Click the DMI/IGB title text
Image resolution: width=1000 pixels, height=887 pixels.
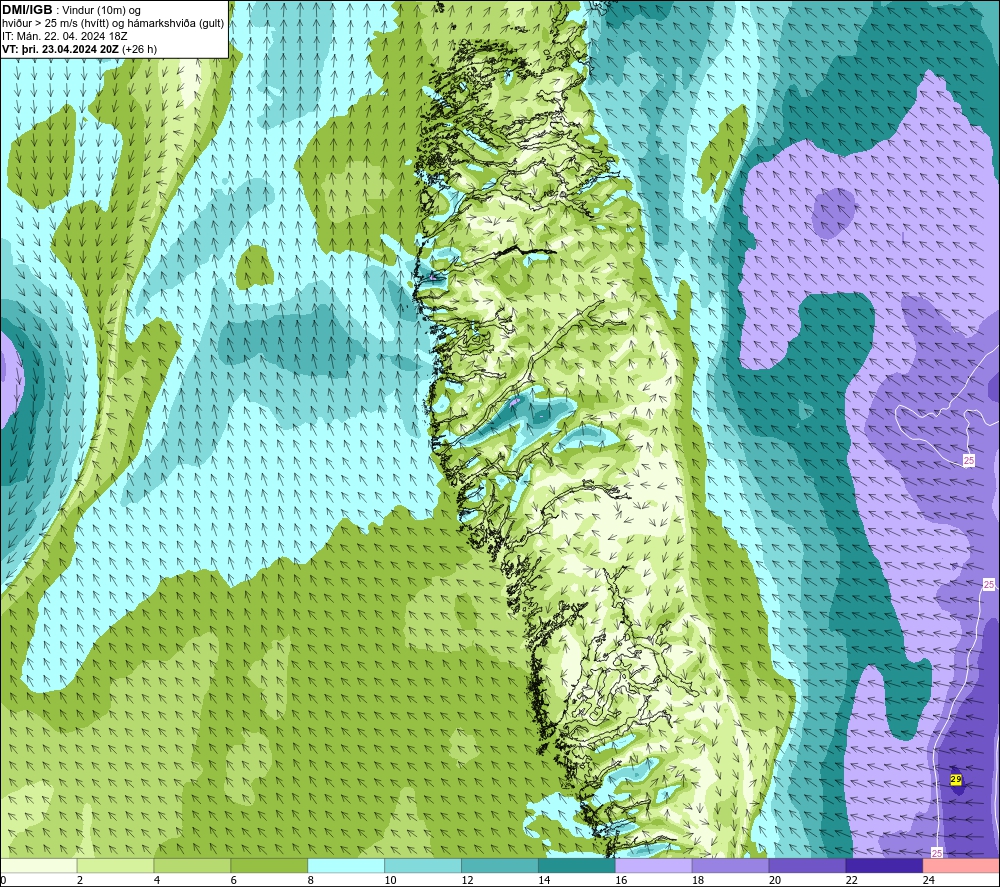(27, 10)
